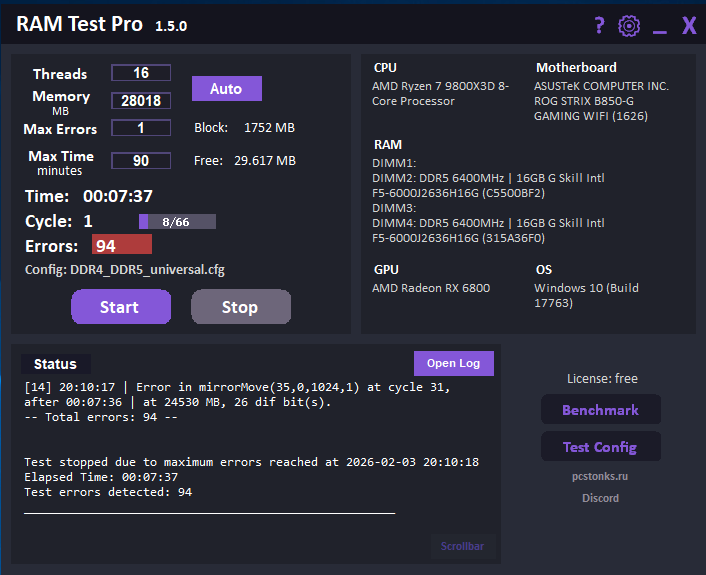Open settings with the gear icon
The height and width of the screenshot is (575, 706).
(629, 26)
